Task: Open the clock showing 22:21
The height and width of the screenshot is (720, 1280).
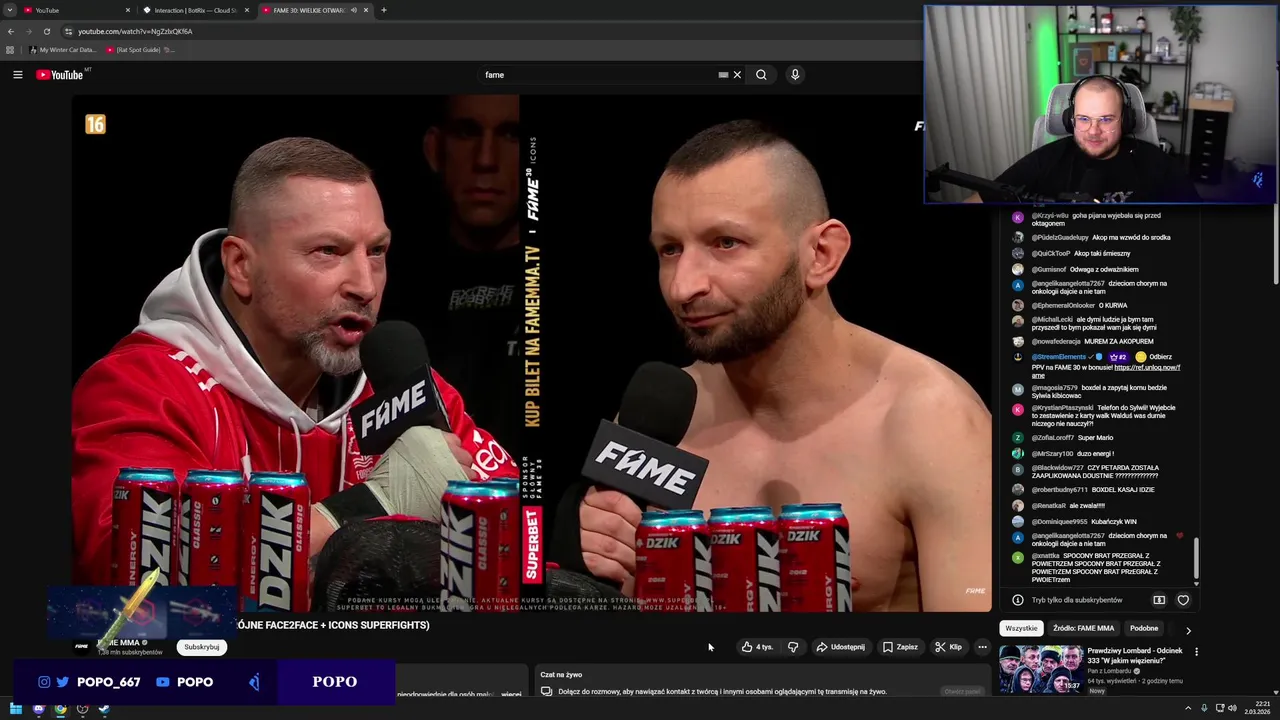Action: coord(1257,709)
